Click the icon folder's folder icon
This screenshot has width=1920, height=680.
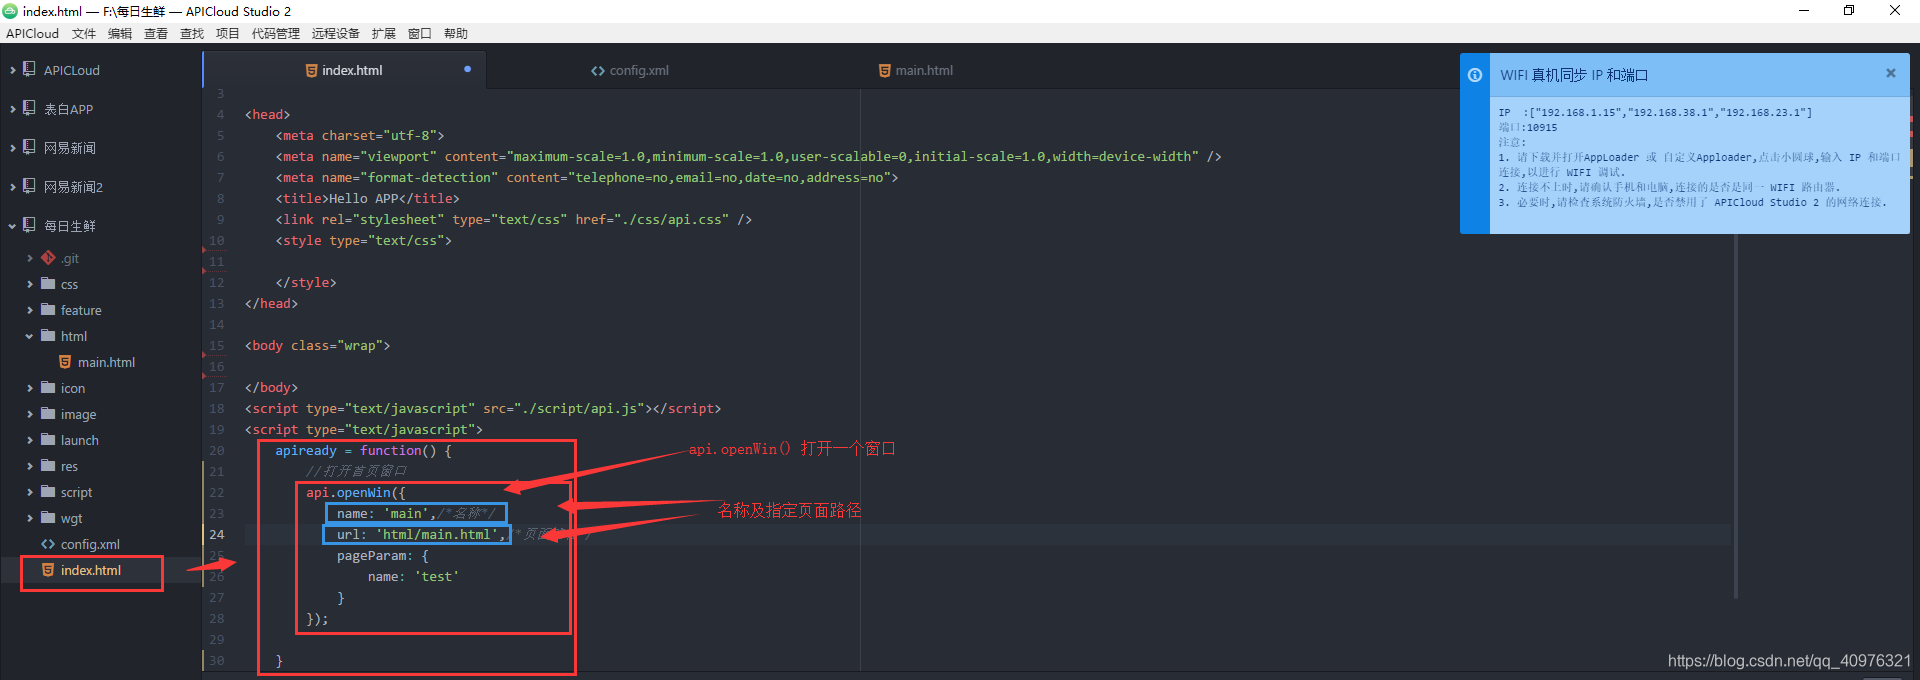(x=48, y=387)
